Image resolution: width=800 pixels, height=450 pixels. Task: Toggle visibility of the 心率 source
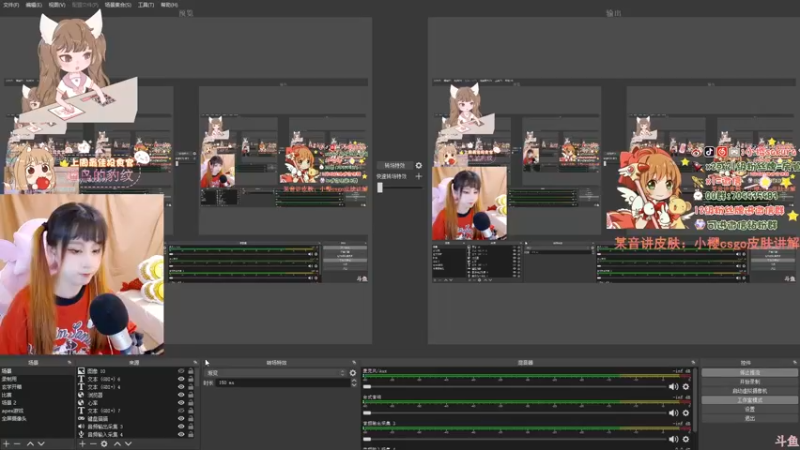(181, 403)
